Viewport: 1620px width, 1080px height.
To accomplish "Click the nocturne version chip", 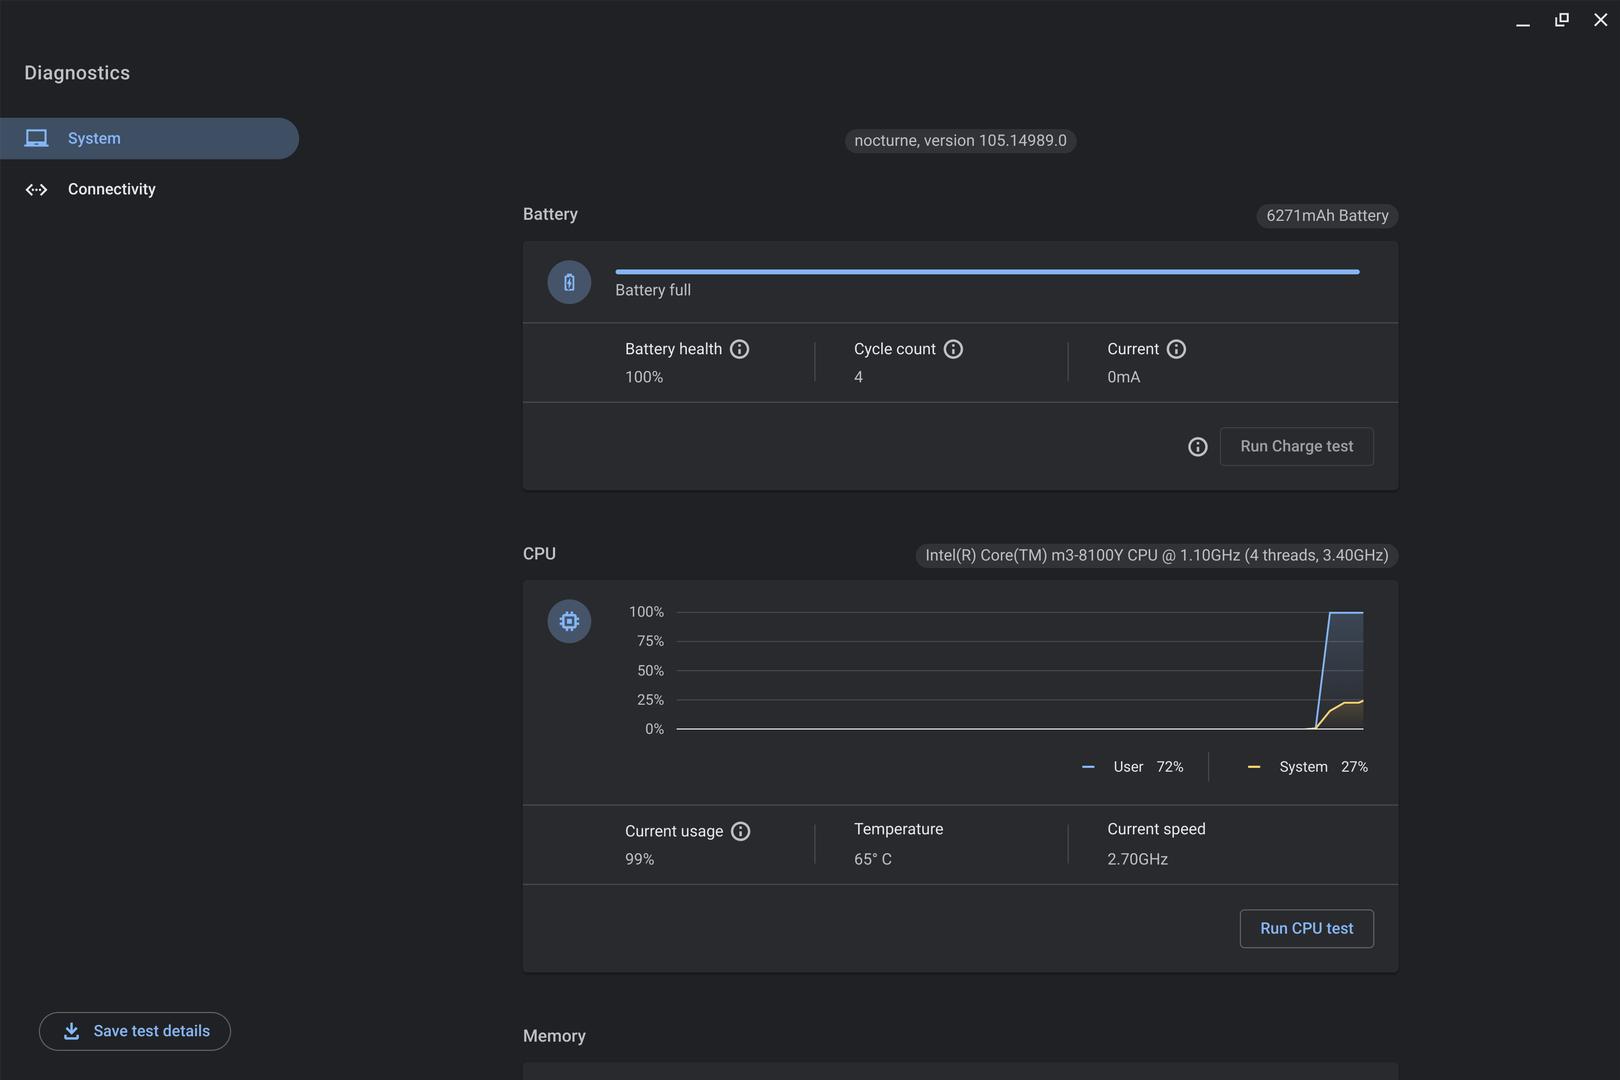I will click(960, 141).
